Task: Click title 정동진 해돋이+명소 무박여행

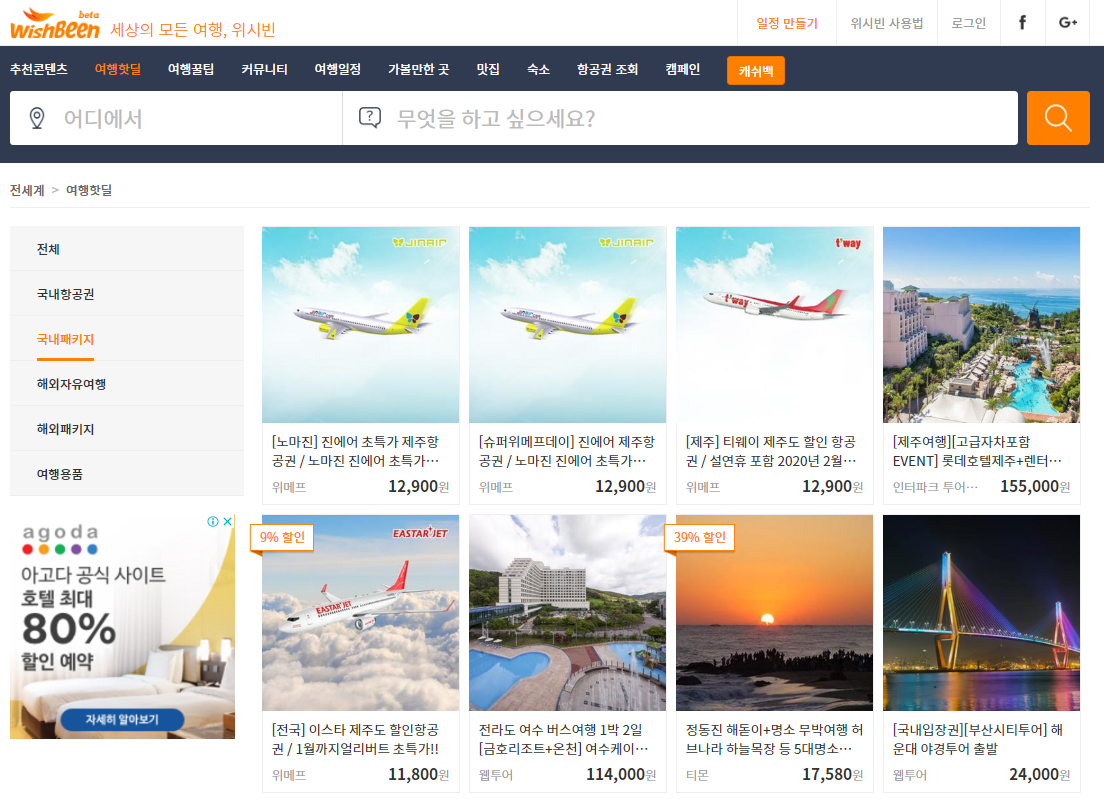Action: [774, 738]
